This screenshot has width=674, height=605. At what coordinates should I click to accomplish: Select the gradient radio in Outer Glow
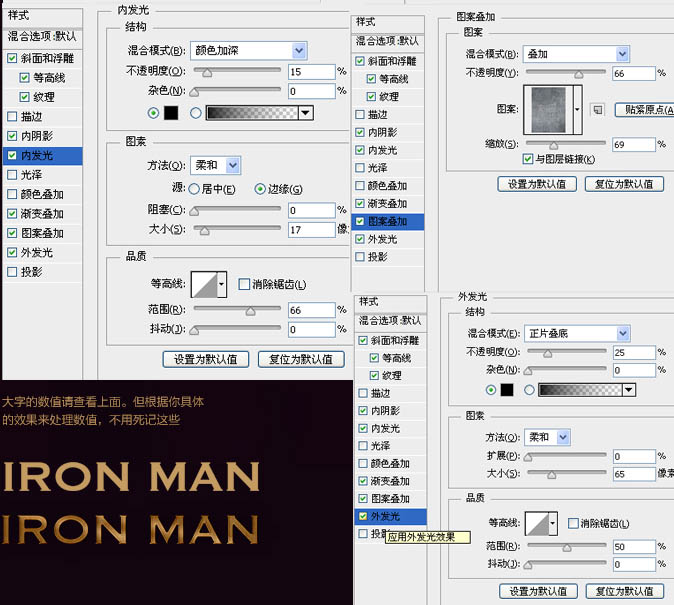coord(529,390)
